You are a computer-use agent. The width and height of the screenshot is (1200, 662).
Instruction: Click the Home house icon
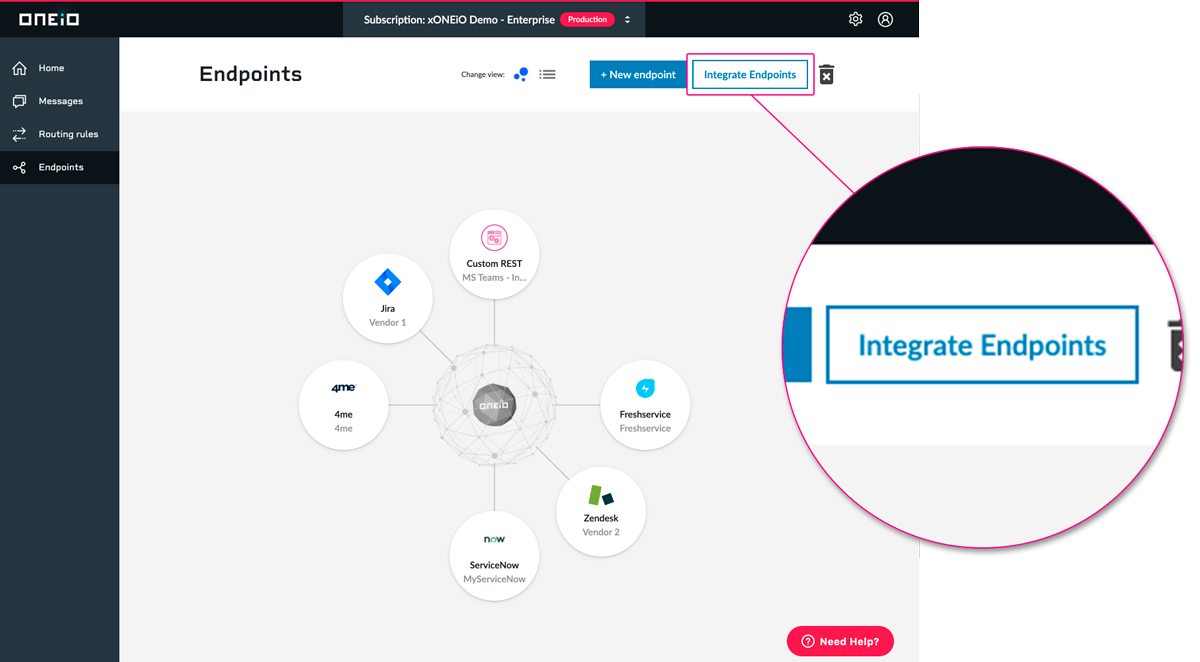[19, 68]
